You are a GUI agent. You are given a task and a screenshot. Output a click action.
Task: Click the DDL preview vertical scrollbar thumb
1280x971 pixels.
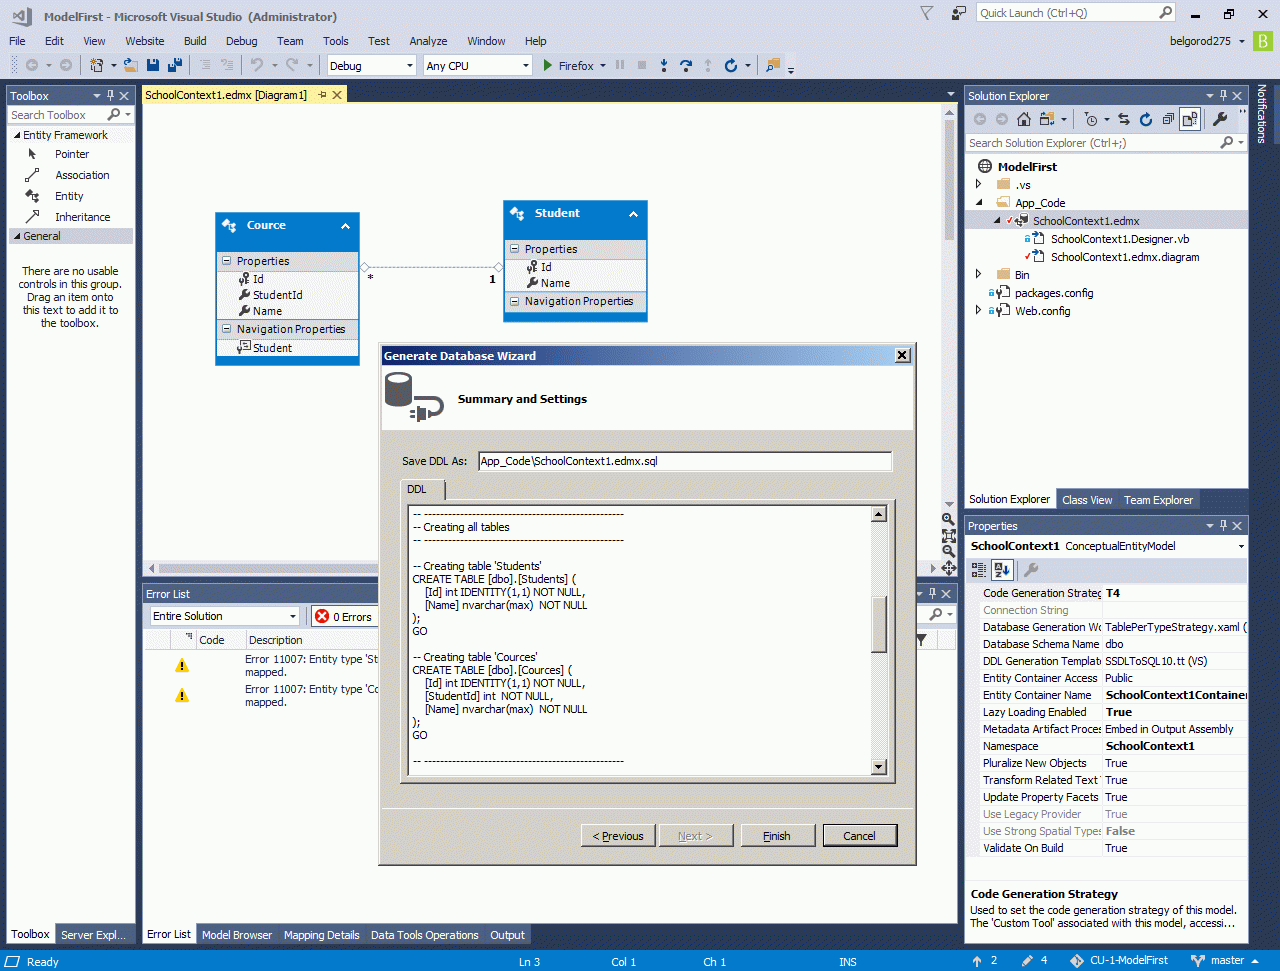point(879,624)
